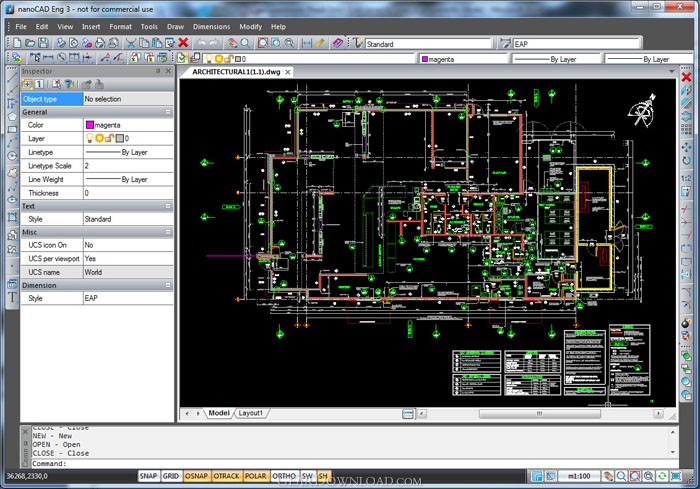The height and width of the screenshot is (489, 700).
Task: Close the Inspector panel
Action: (x=169, y=71)
